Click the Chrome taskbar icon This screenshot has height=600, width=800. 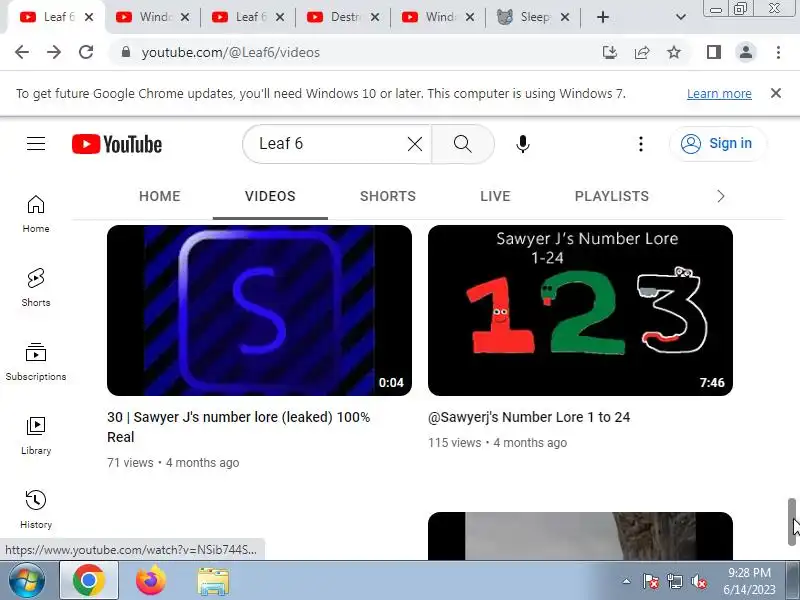point(89,581)
